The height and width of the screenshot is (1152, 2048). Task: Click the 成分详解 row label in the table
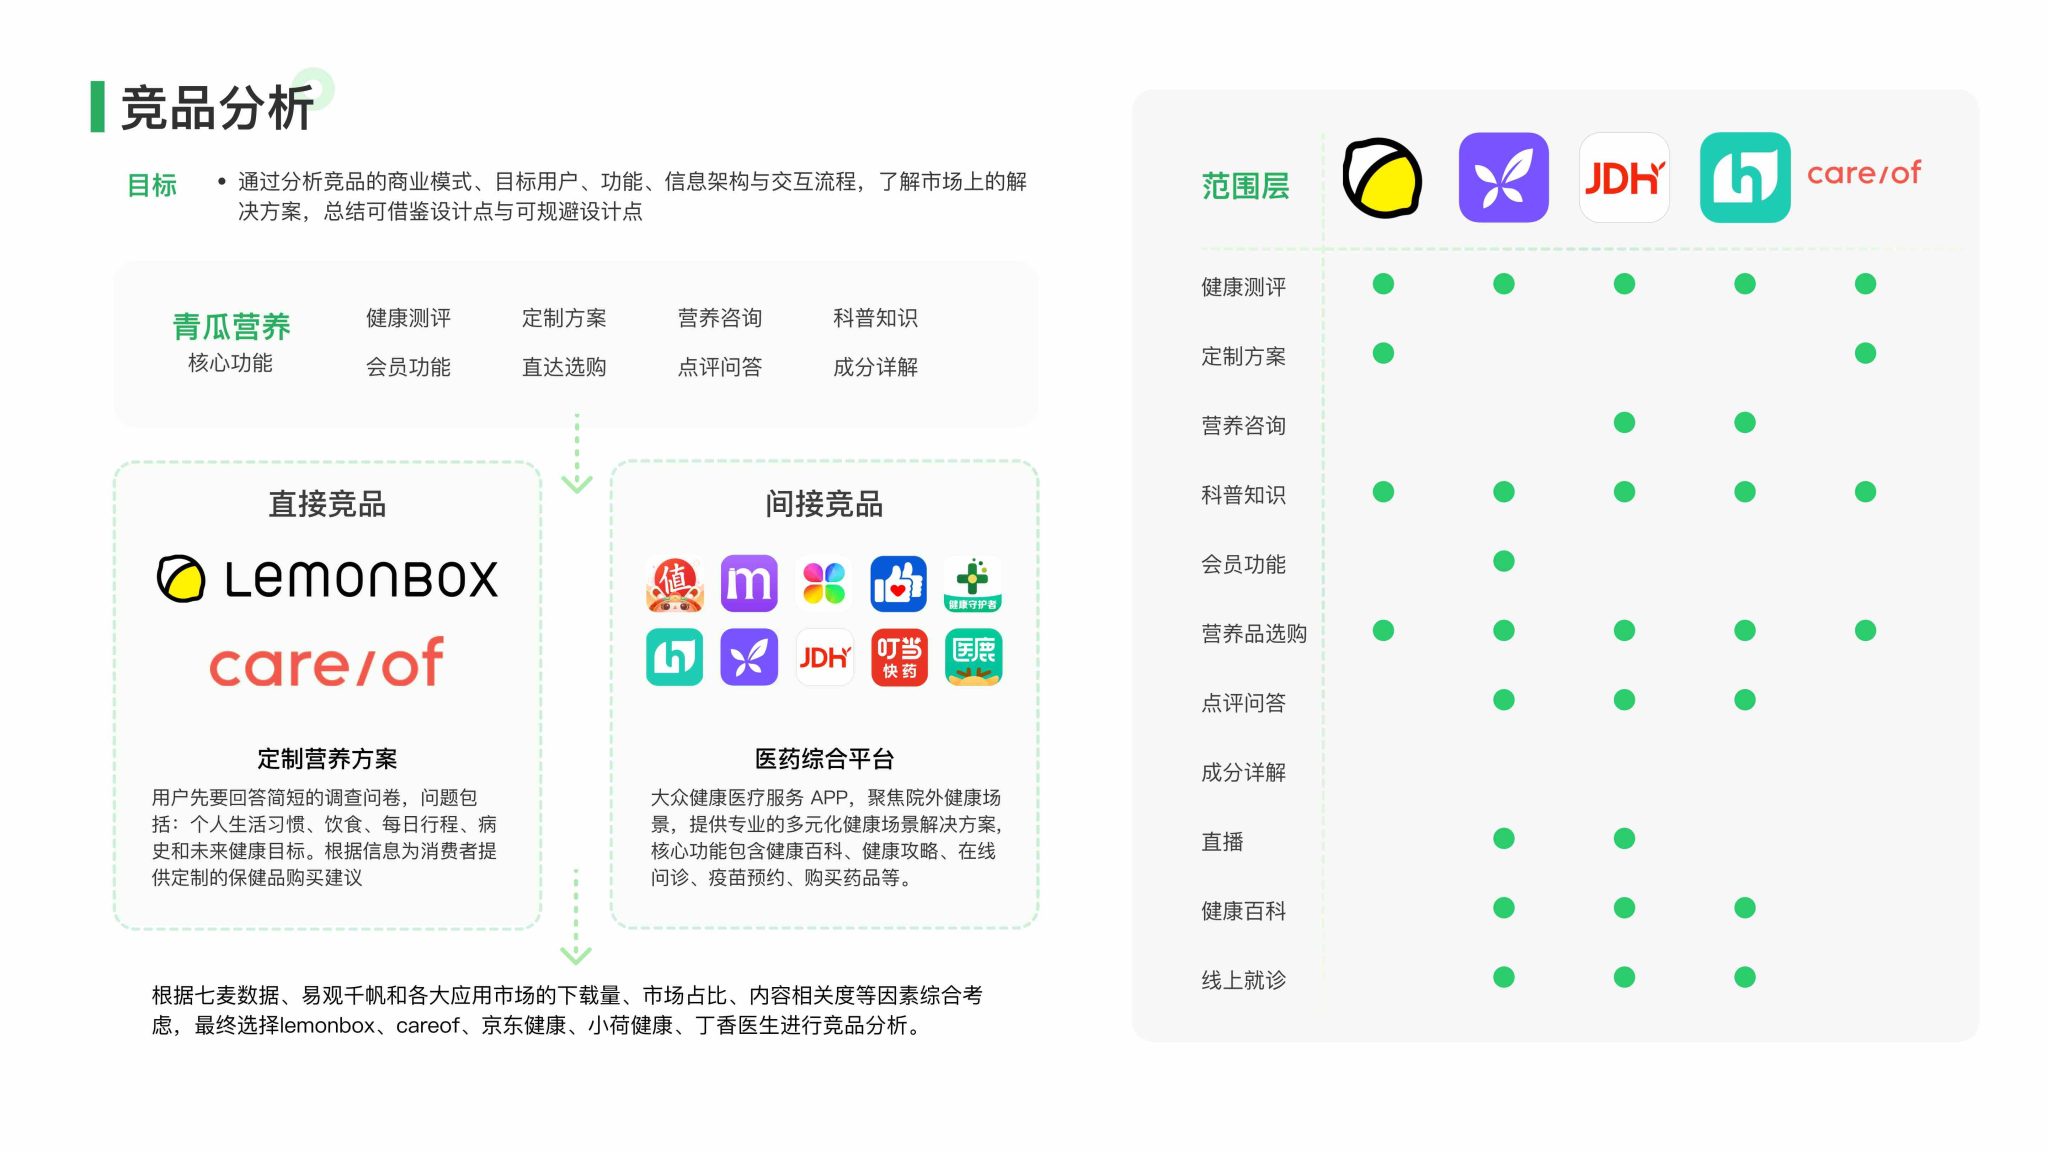1243,772
